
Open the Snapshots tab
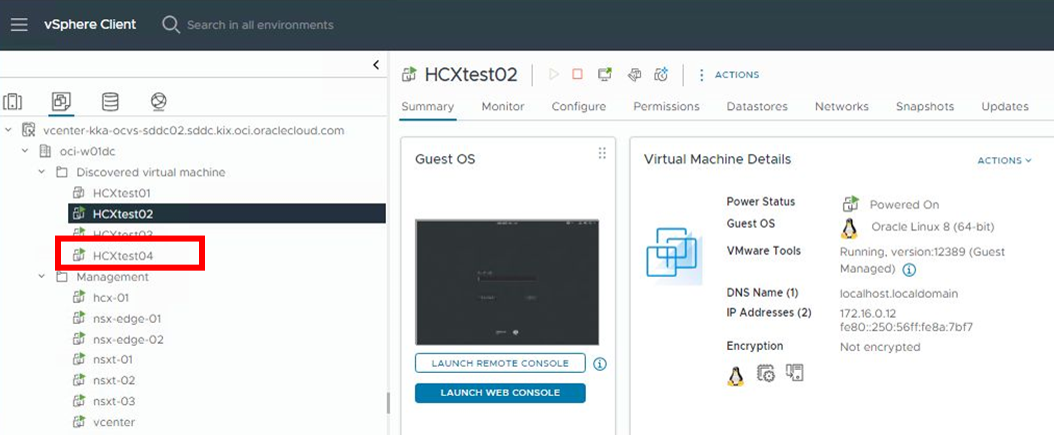tap(924, 106)
